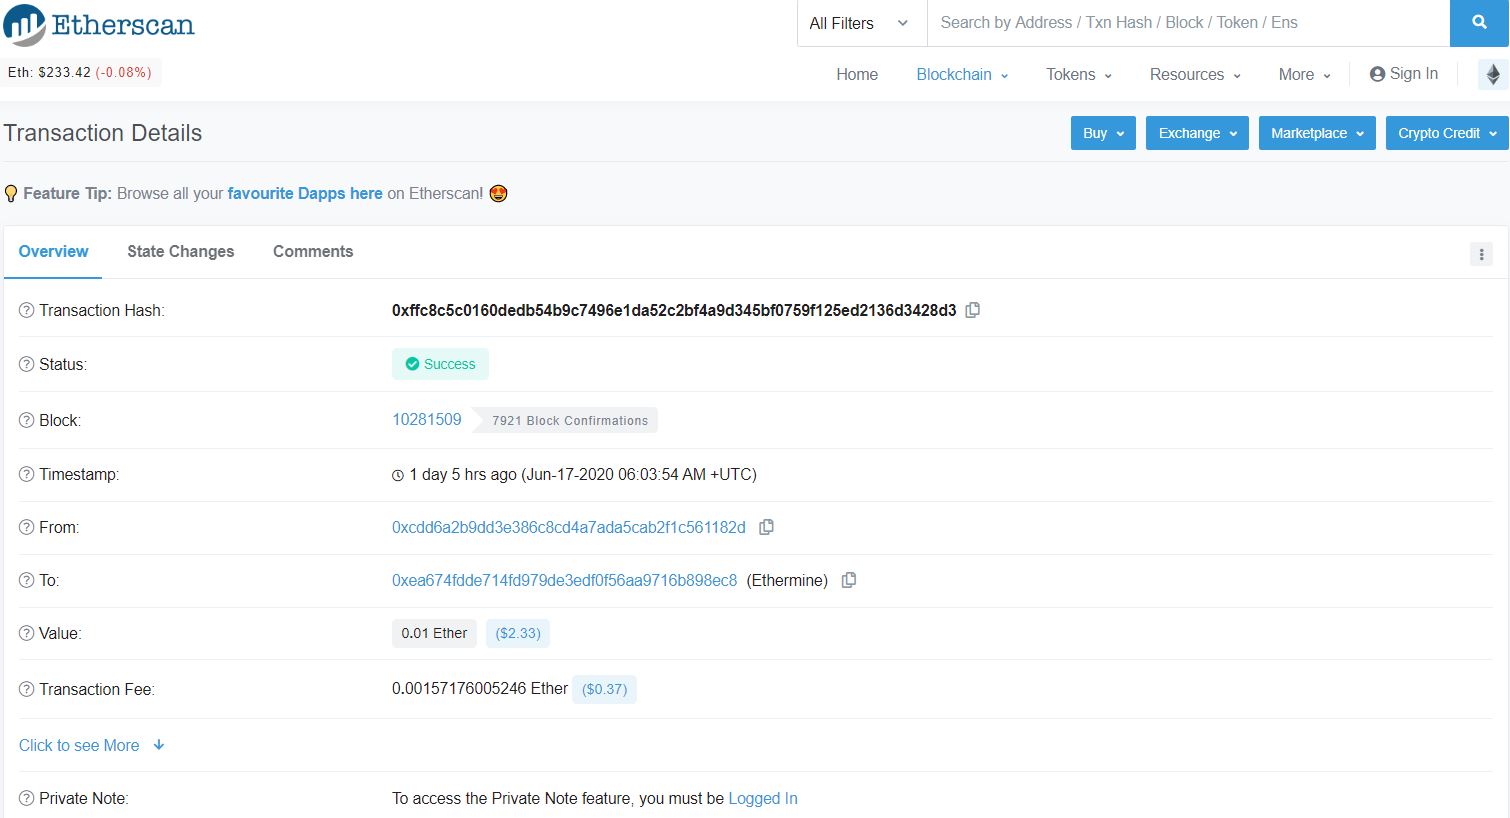Screen dimensions: 1510x818
Task: Switch to the Comments tab
Action: coord(313,252)
